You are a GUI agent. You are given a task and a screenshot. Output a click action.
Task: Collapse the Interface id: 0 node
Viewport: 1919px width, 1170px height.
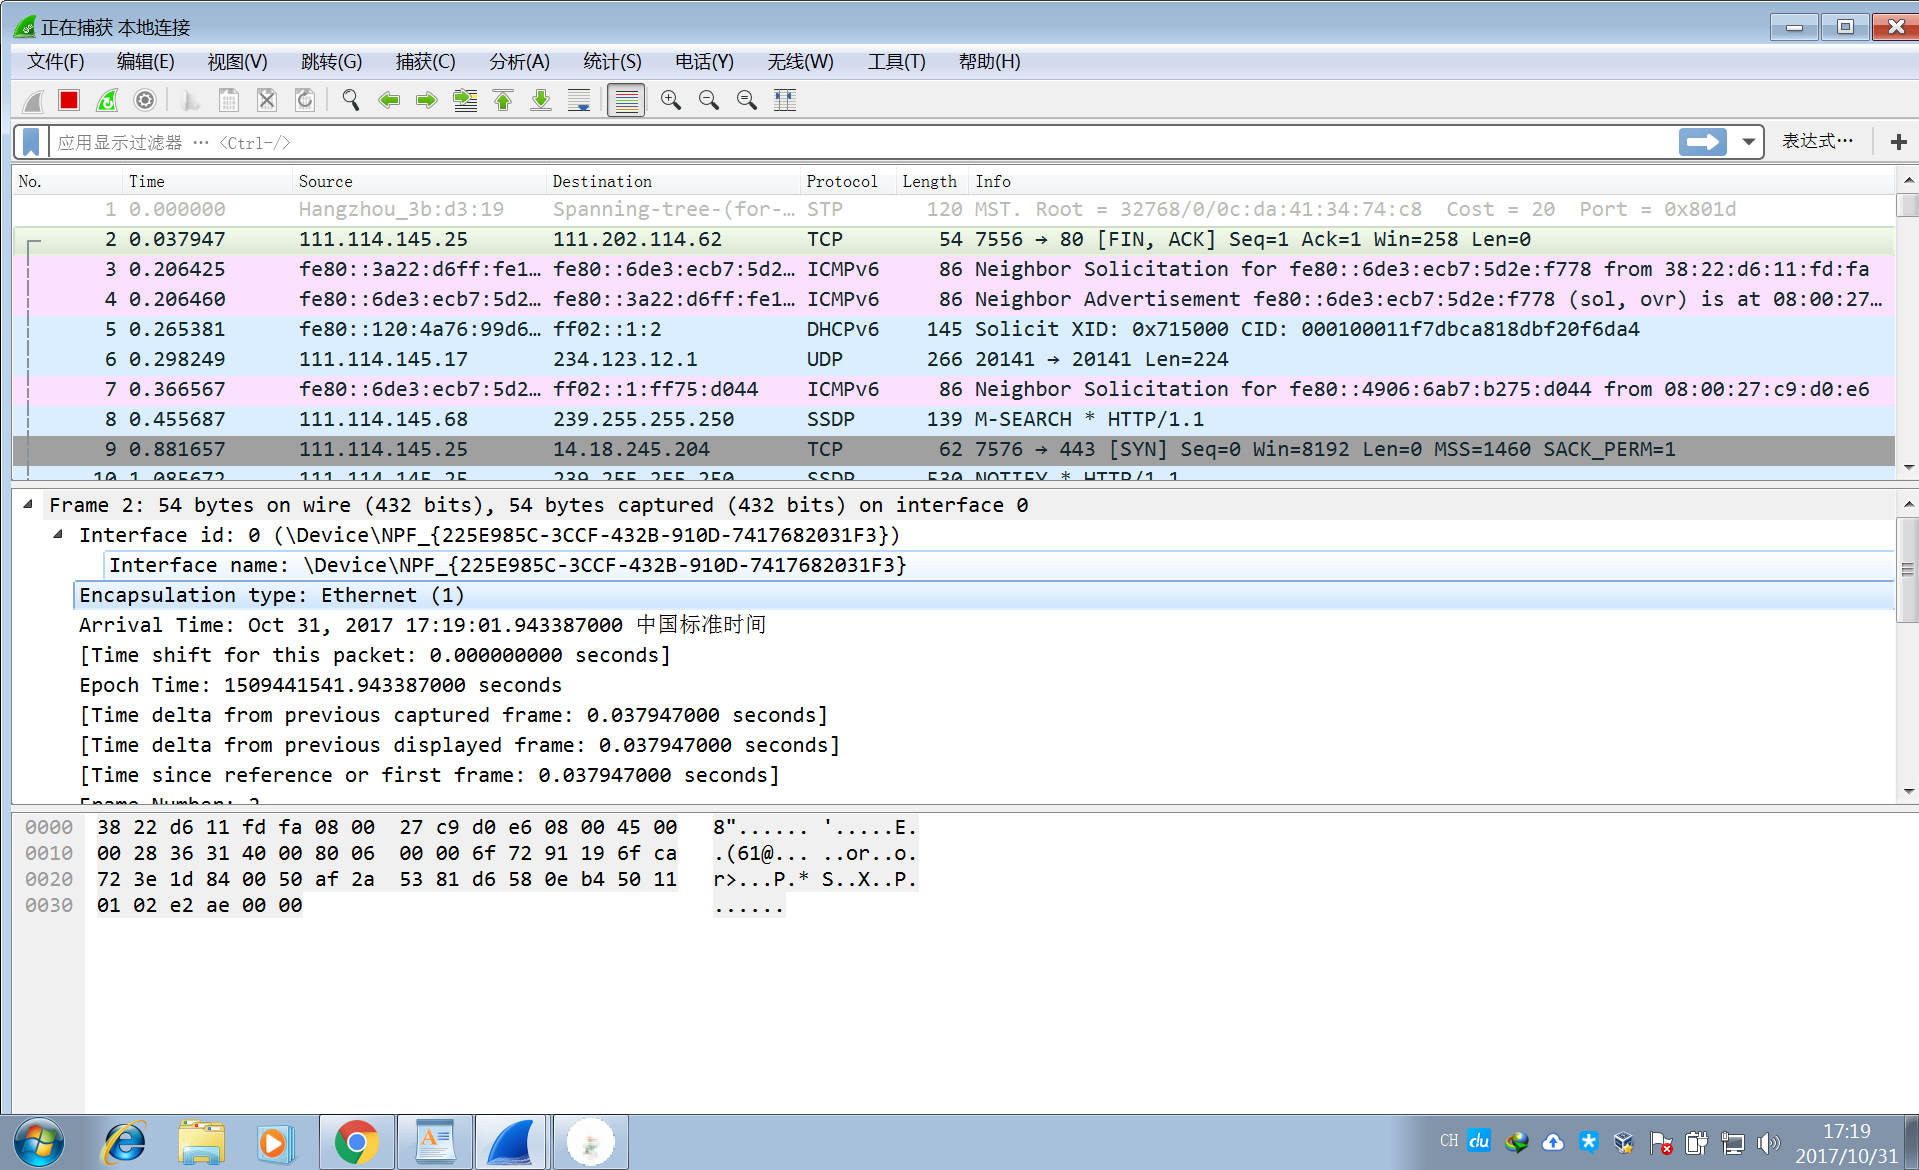coord(58,534)
